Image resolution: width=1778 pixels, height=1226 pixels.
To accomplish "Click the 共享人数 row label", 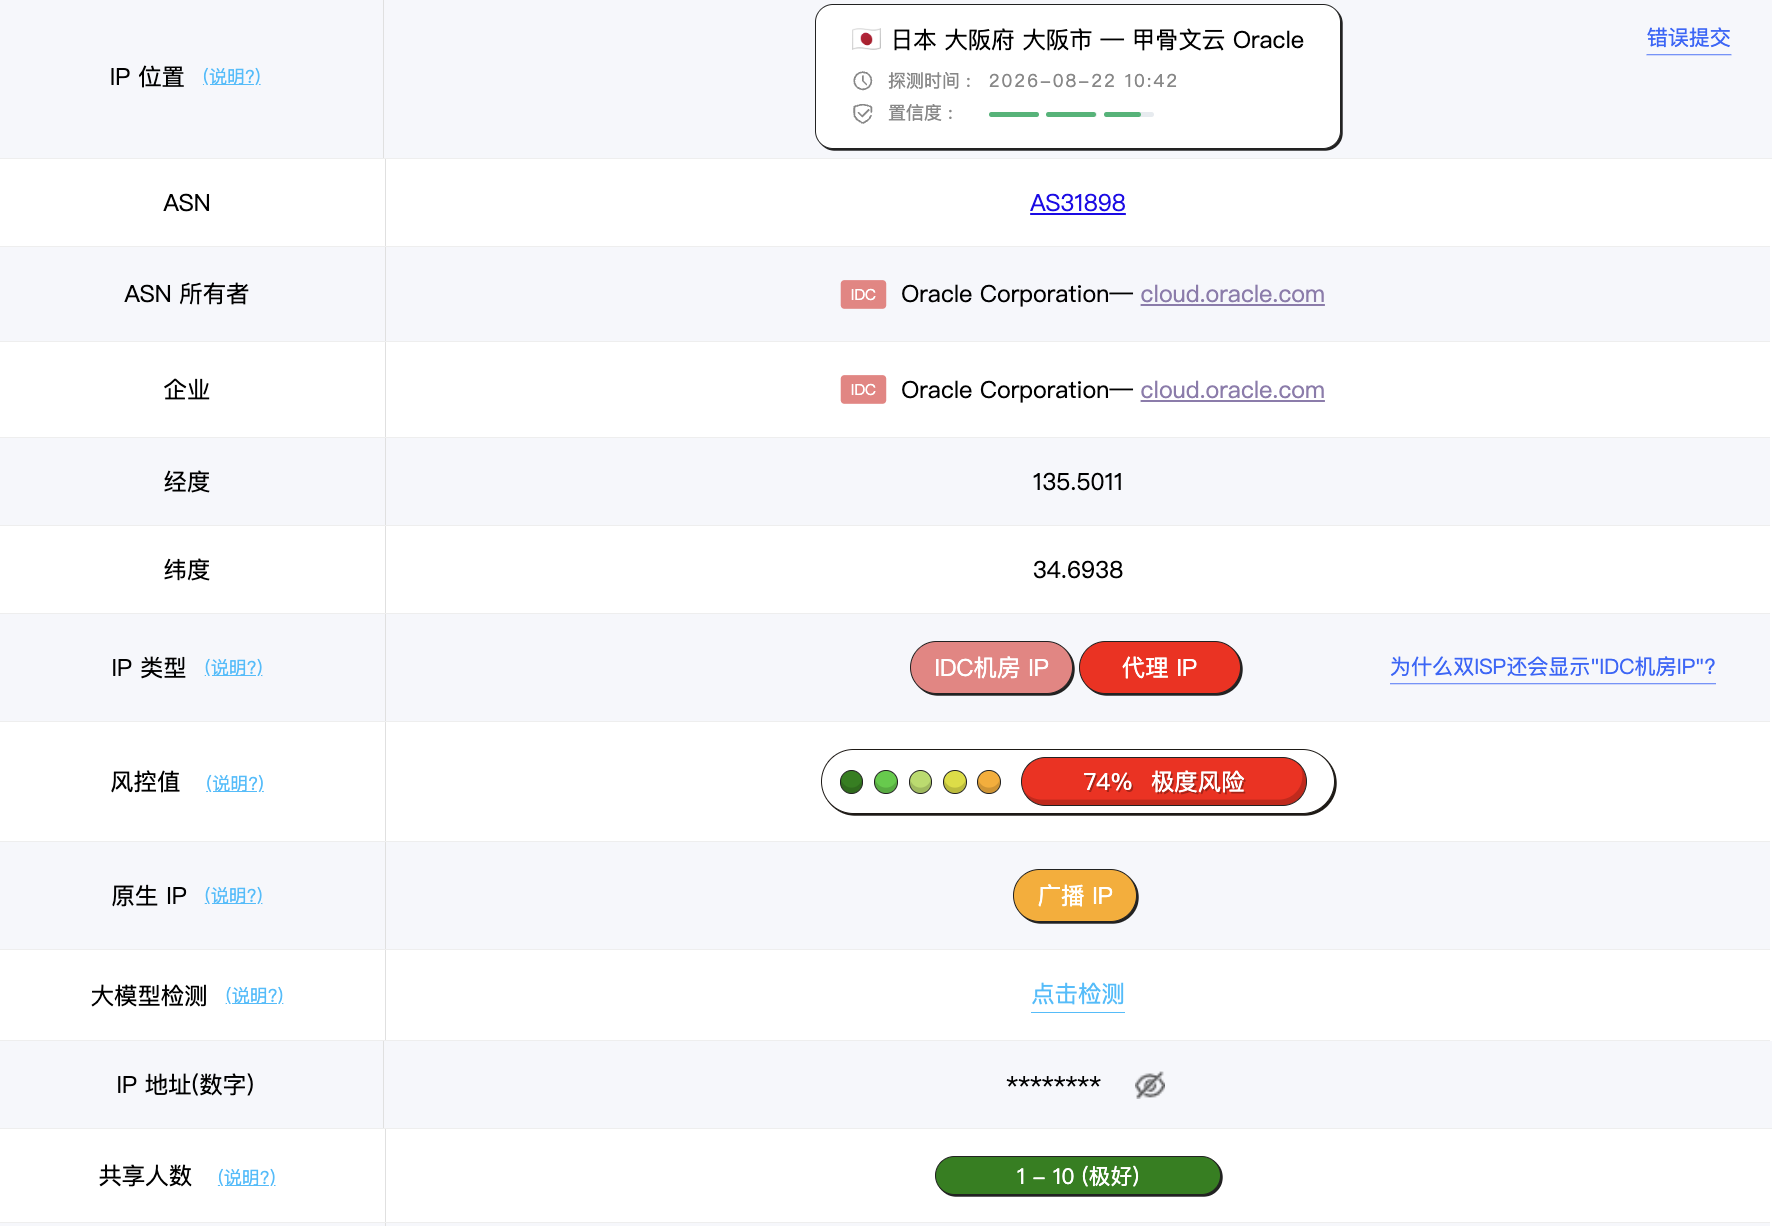I will (x=146, y=1176).
